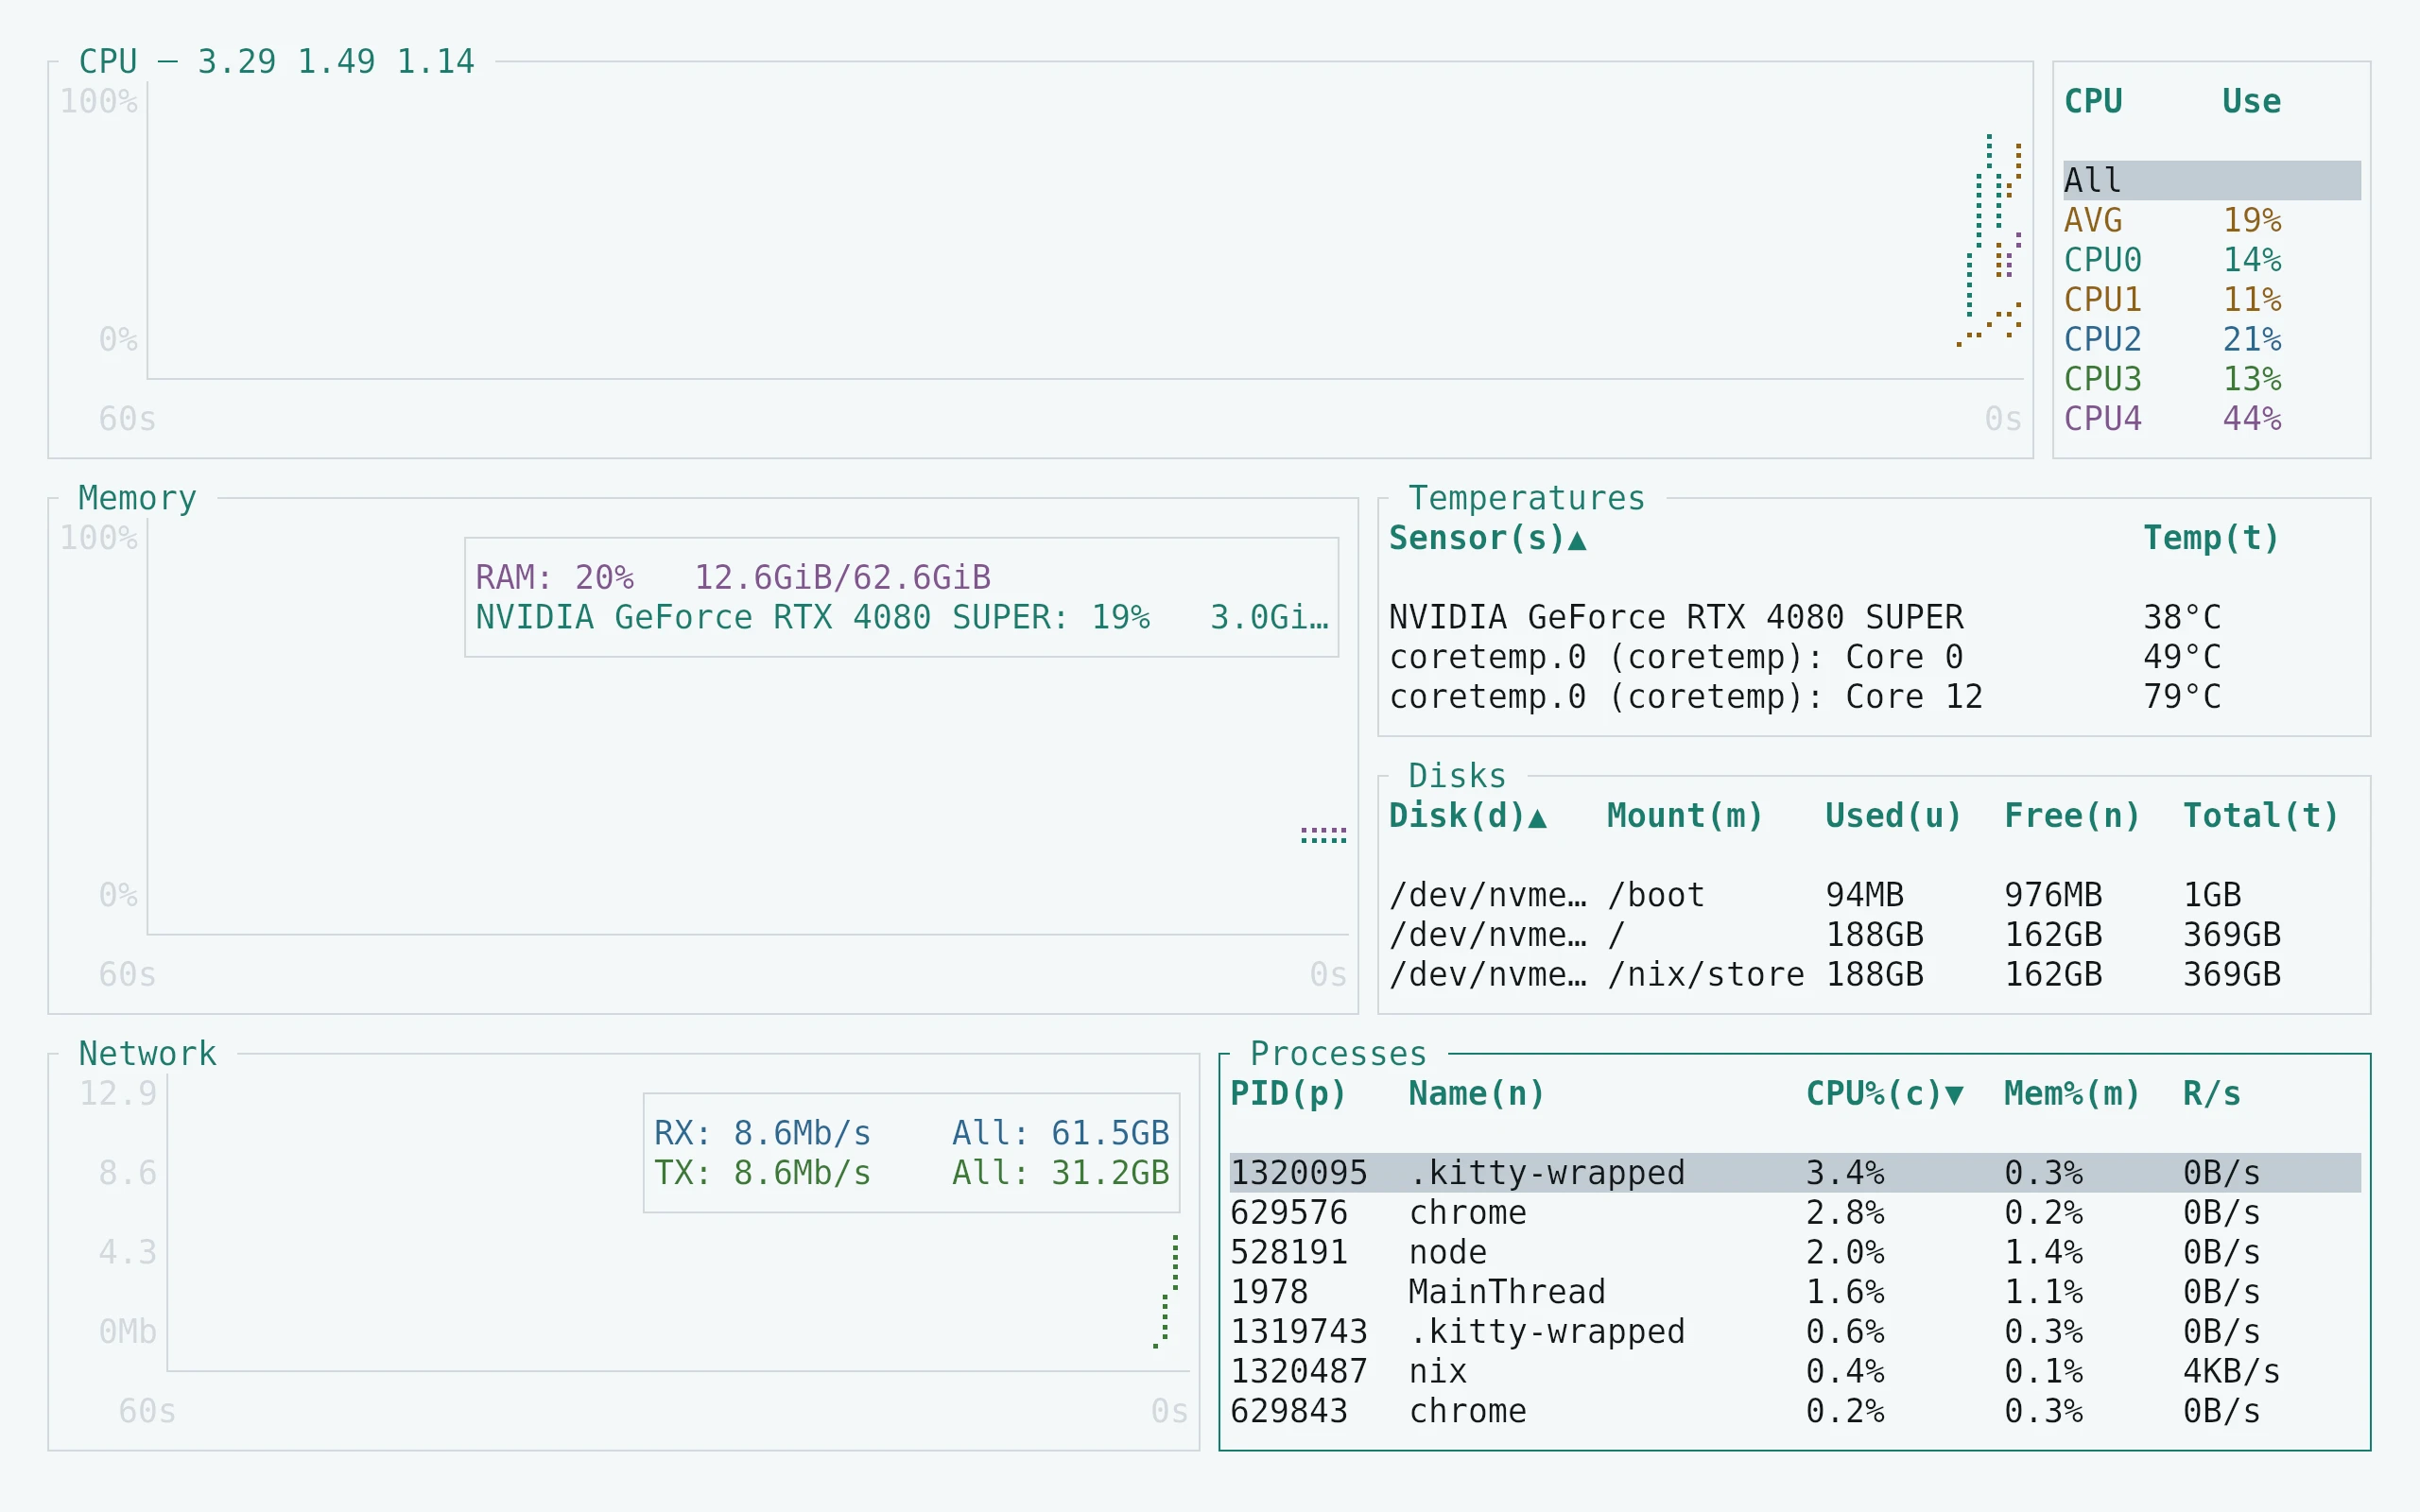Viewport: 2420px width, 1512px height.
Task: Focus the Network widget title
Action: 148,1053
